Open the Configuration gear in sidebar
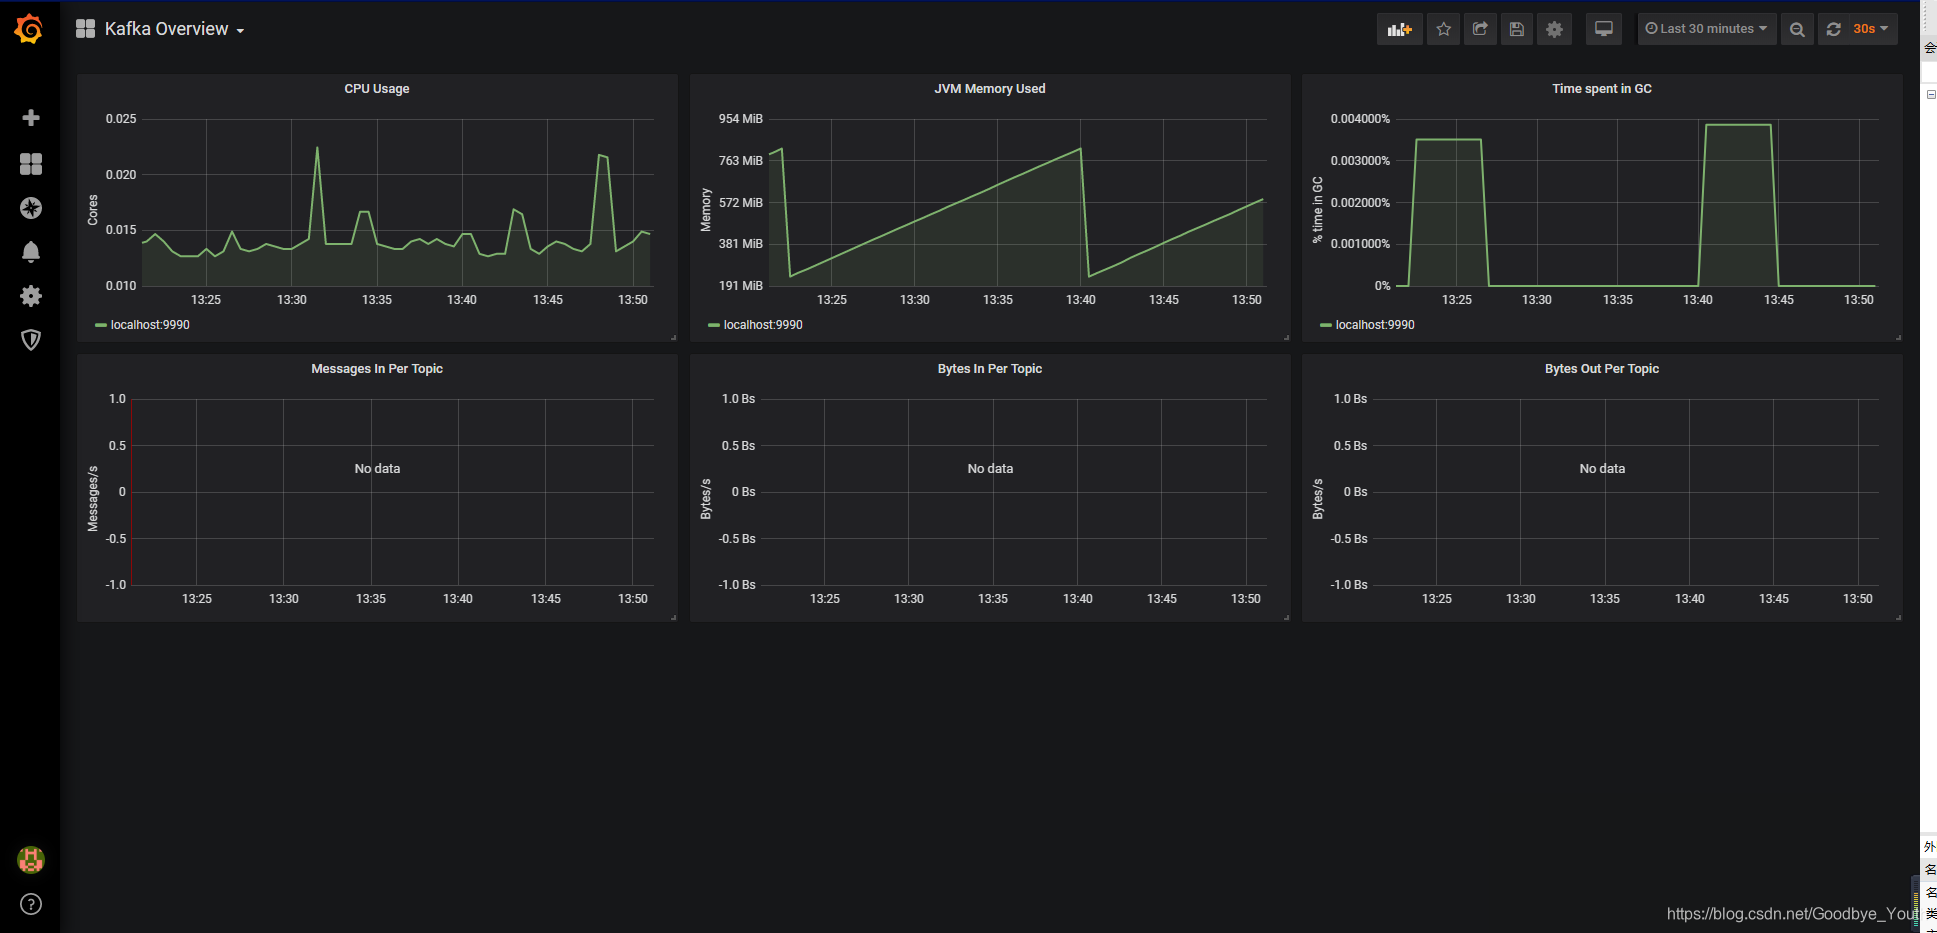1937x933 pixels. point(31,296)
